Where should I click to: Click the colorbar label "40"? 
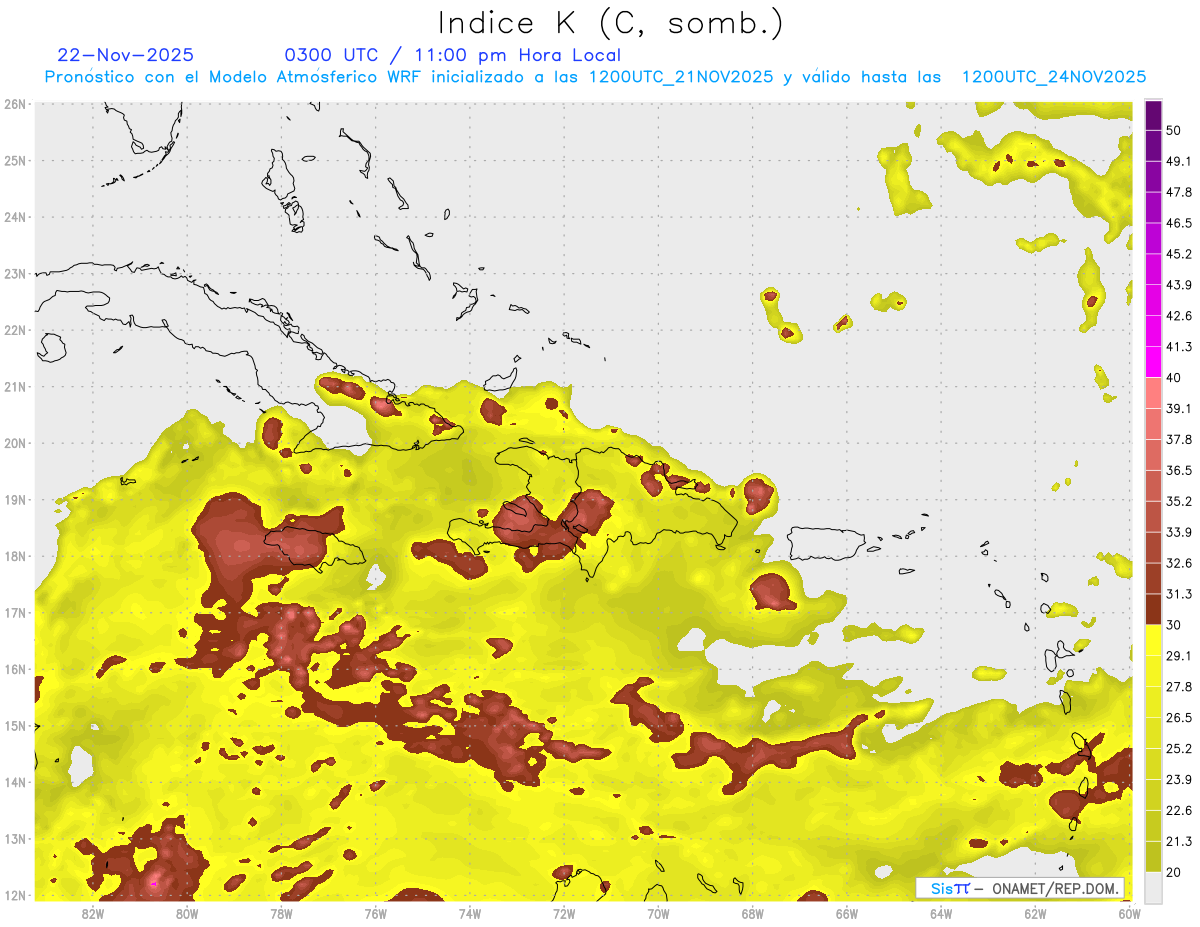[1173, 378]
